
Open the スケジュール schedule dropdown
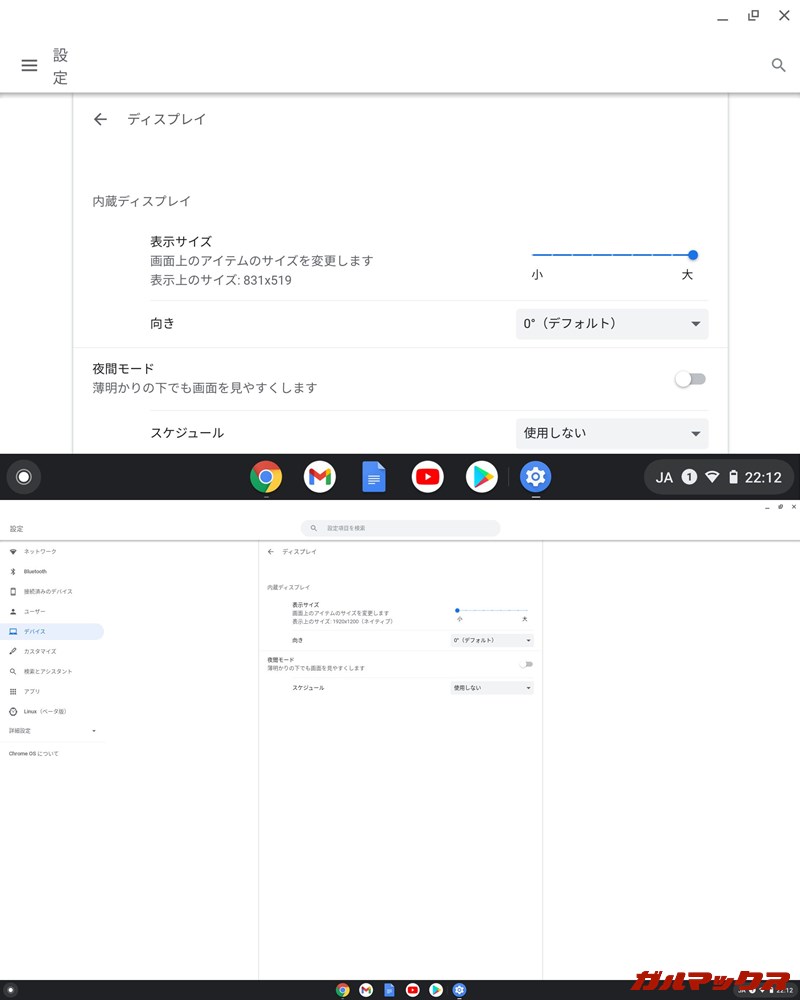click(611, 433)
